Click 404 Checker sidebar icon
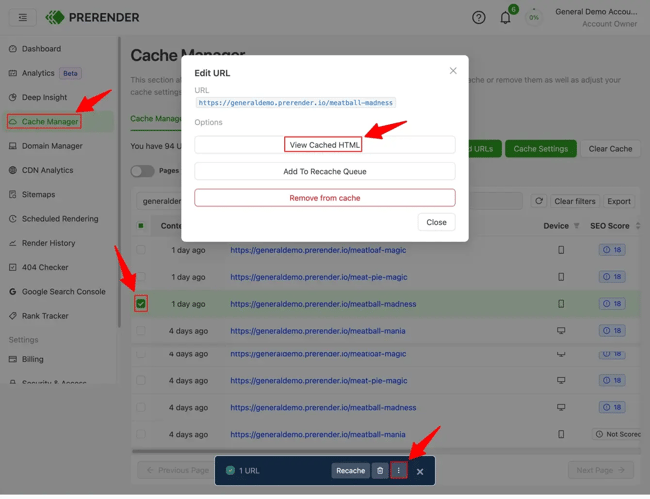This screenshot has height=499, width=650. (x=13, y=267)
